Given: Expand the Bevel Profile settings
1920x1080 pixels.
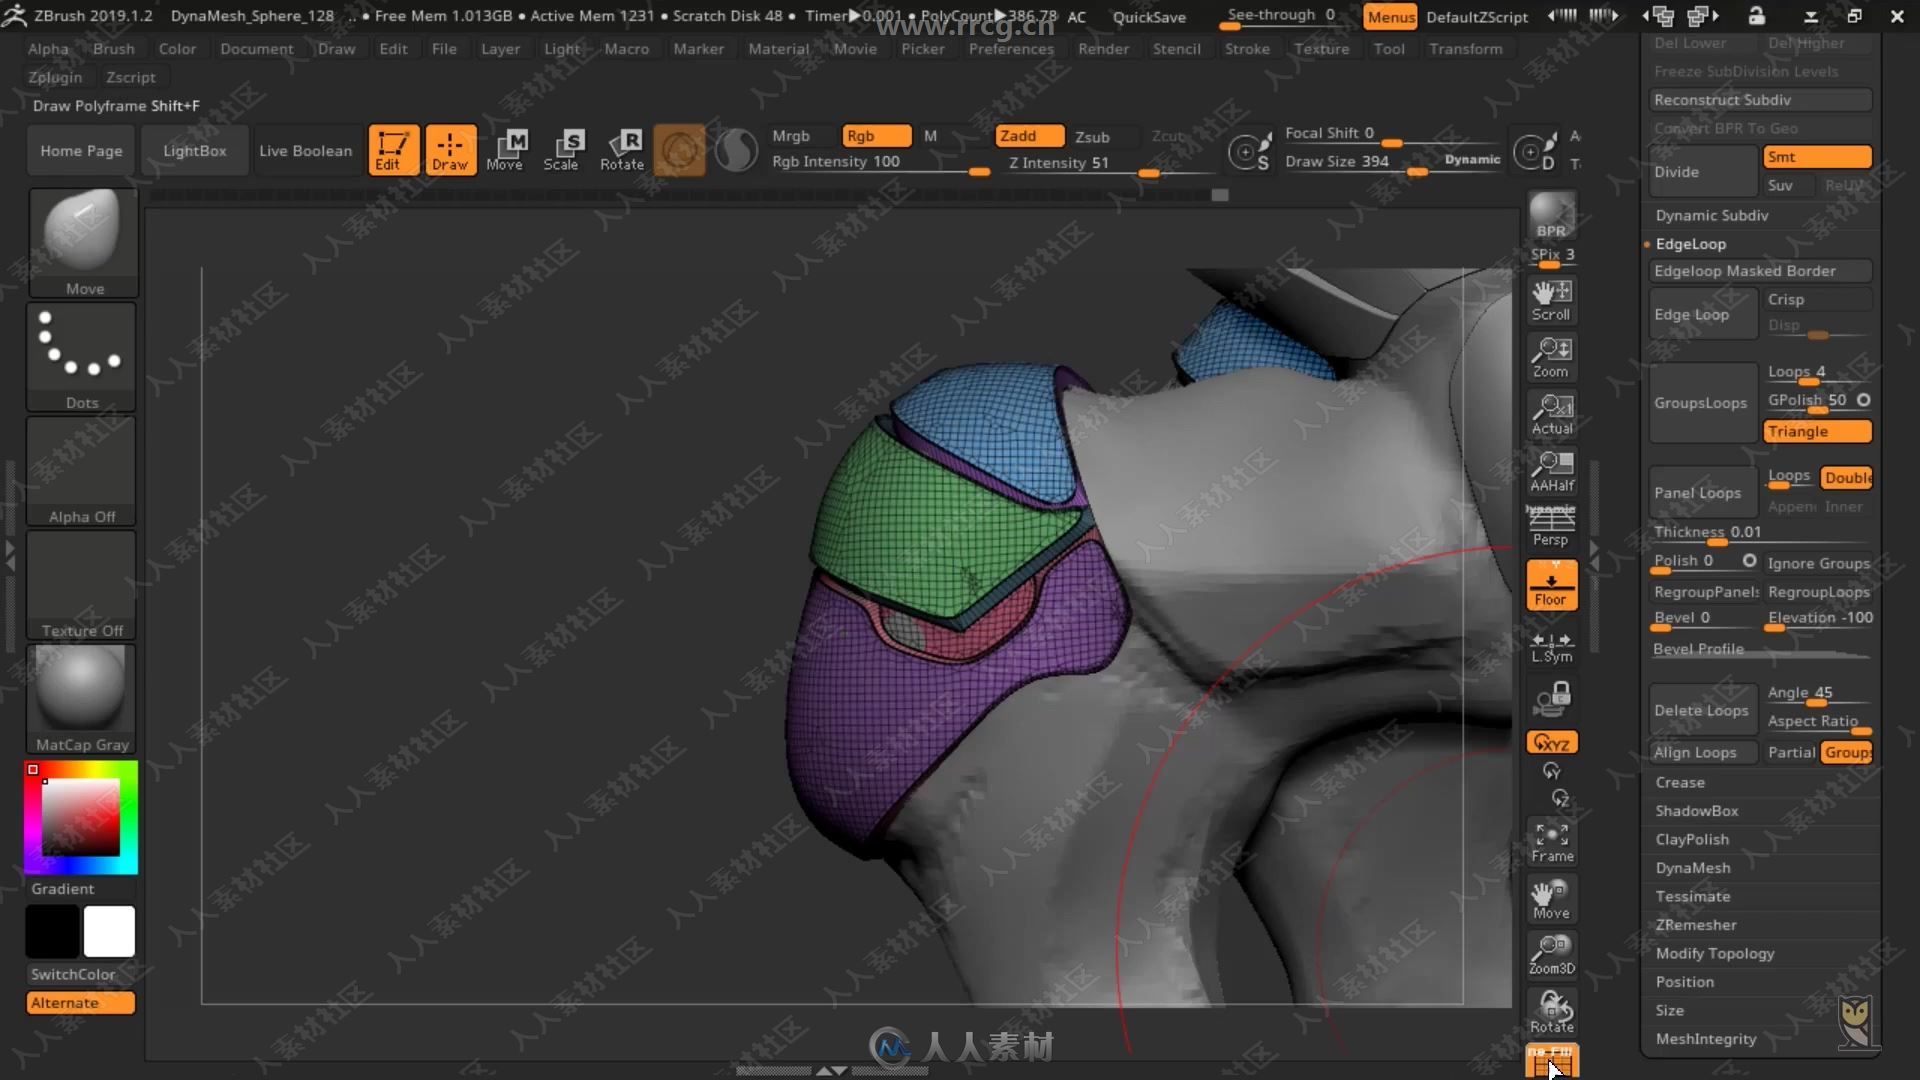Looking at the screenshot, I should pyautogui.click(x=1697, y=647).
